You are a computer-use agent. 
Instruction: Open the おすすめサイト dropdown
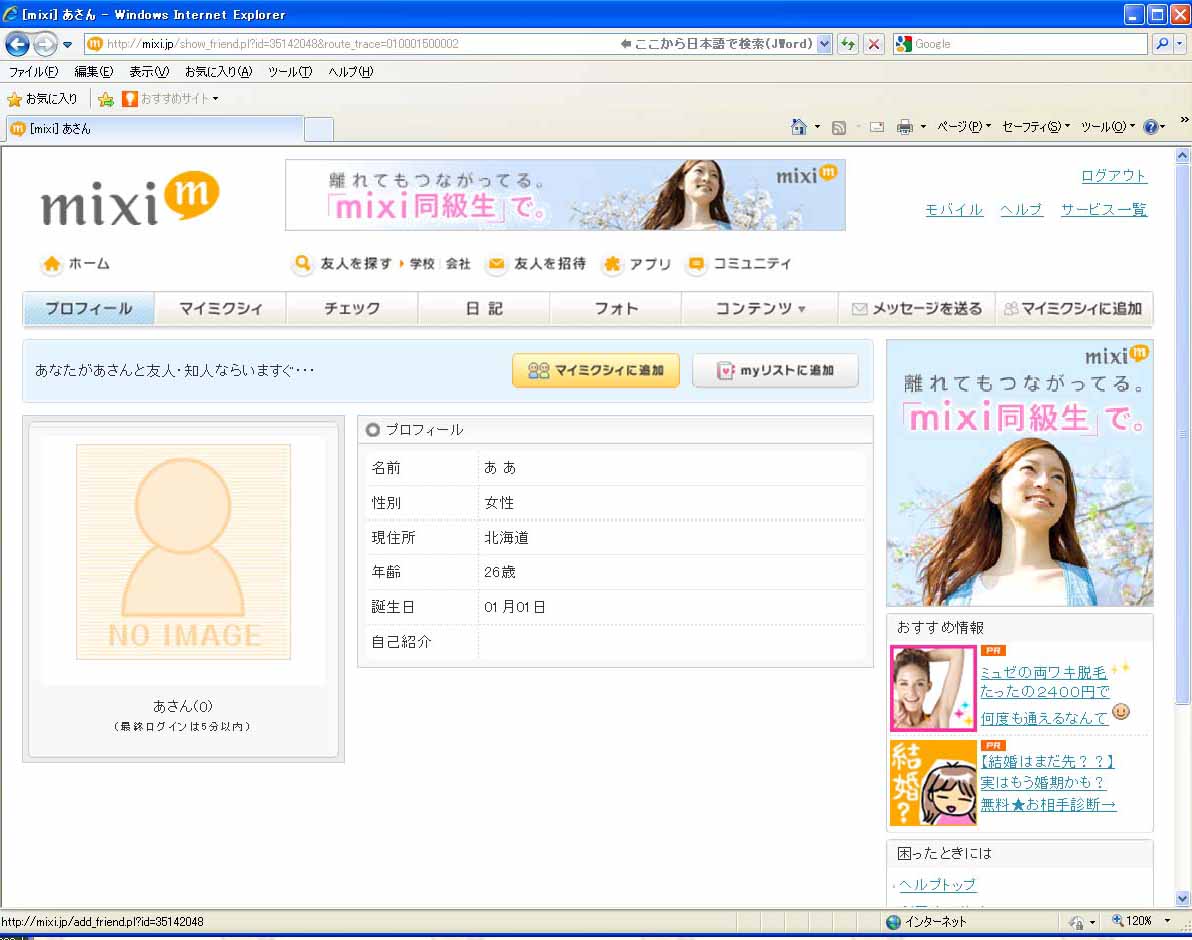pyautogui.click(x=170, y=99)
